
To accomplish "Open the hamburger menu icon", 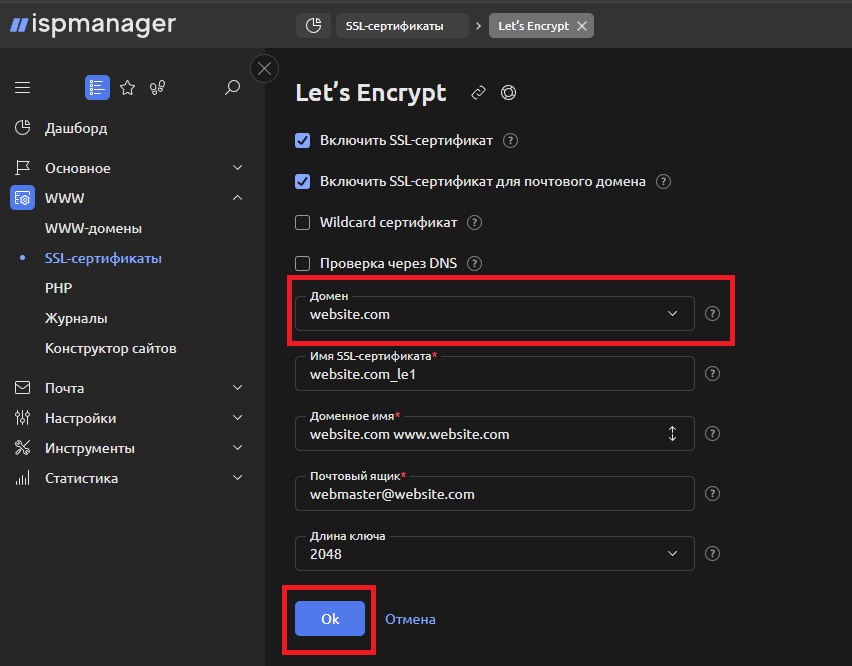I will click(22, 87).
